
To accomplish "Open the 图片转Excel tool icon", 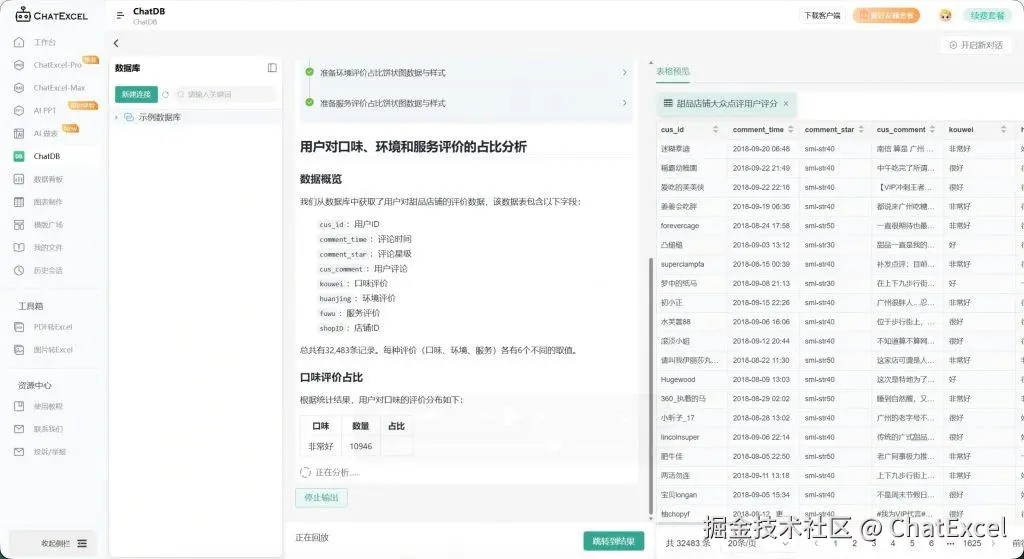I will click(19, 350).
